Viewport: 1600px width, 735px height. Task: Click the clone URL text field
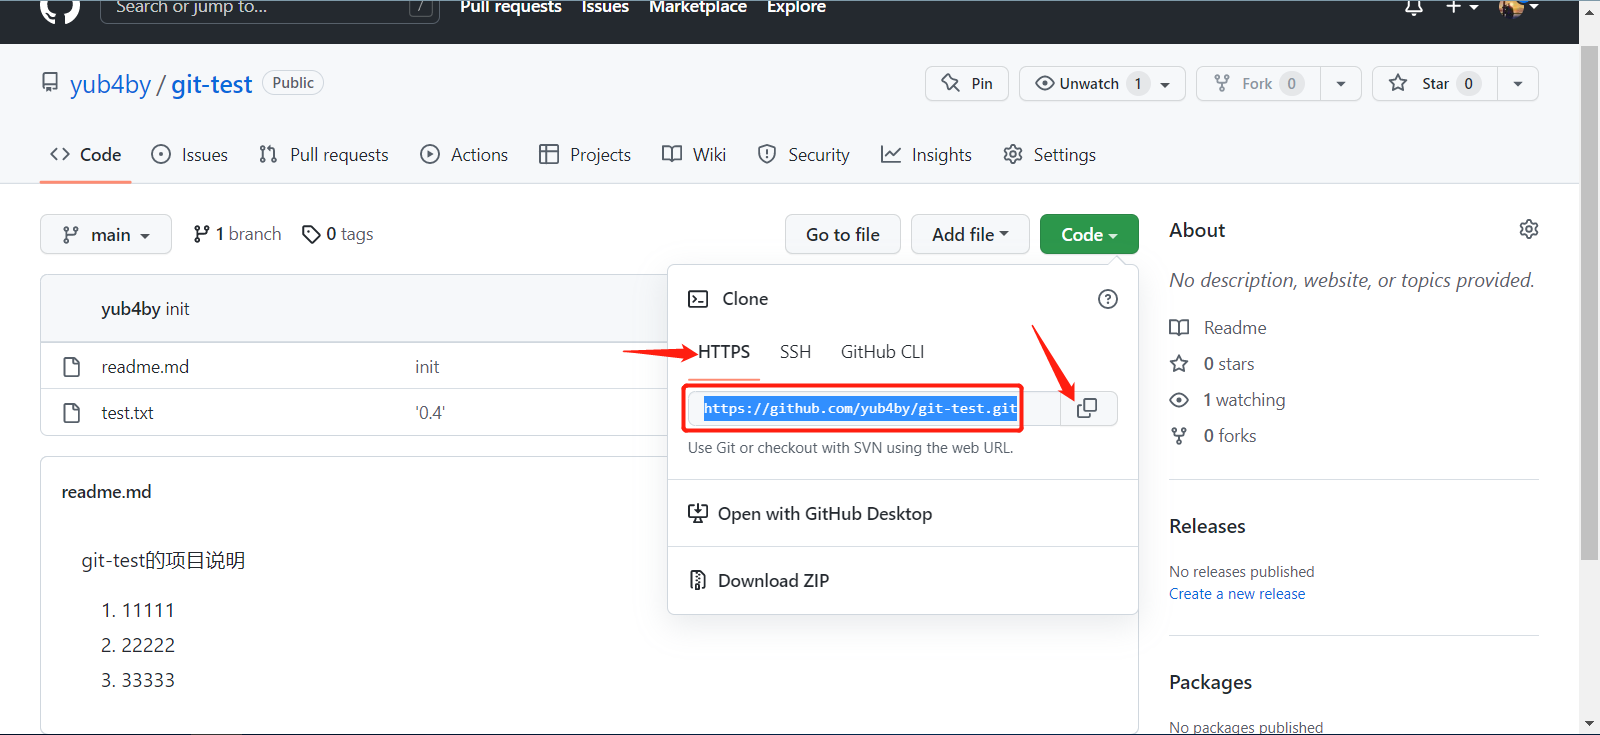click(x=874, y=408)
